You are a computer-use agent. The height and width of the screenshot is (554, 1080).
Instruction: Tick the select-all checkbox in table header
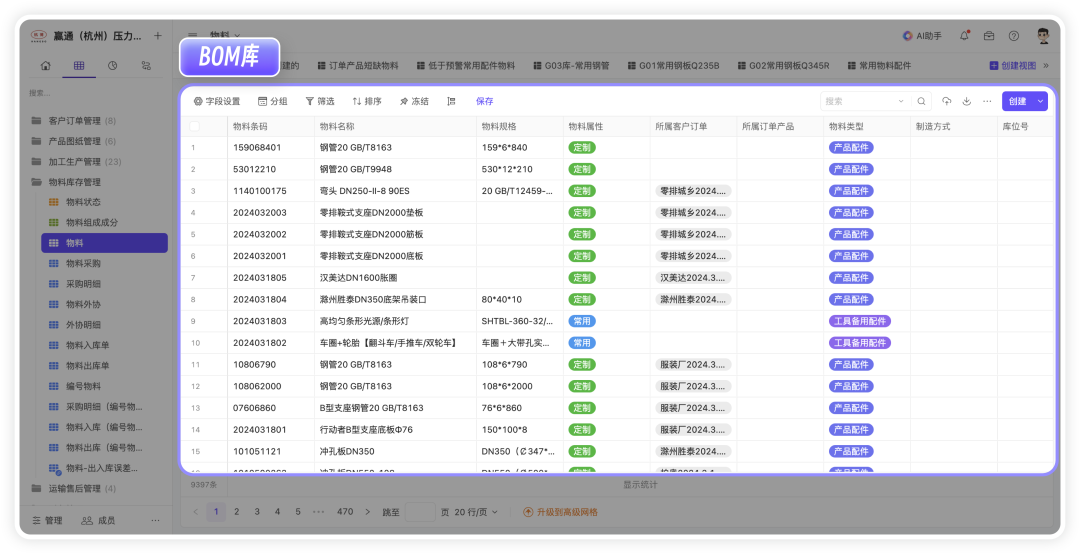[x=195, y=127]
